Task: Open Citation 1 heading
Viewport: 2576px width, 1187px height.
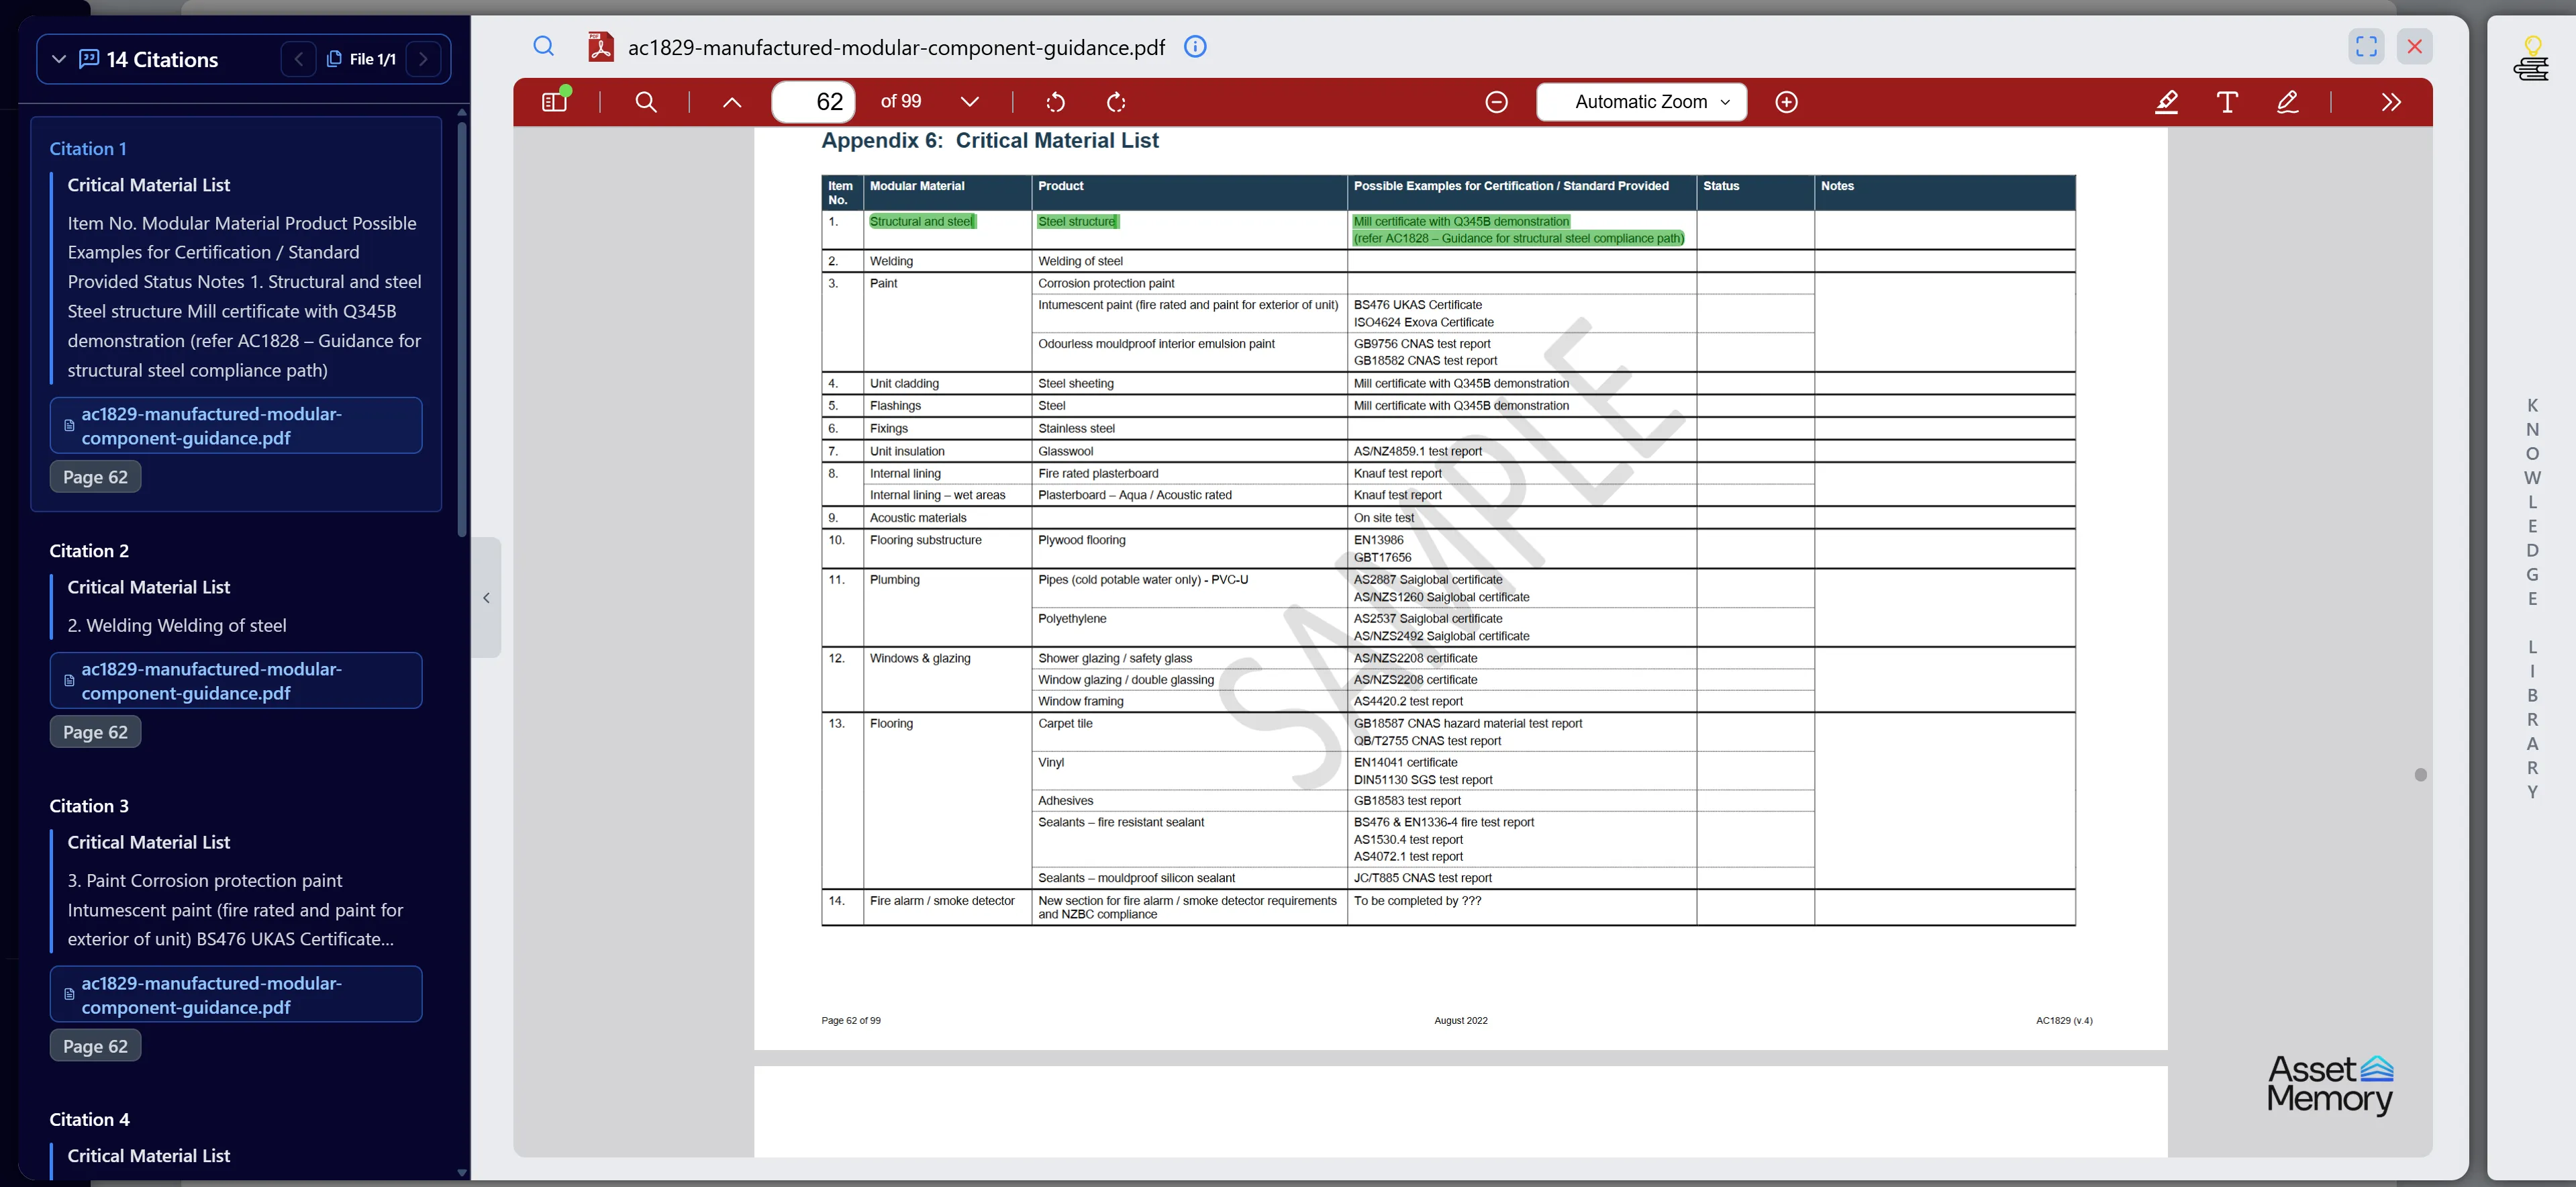Action: (x=88, y=148)
